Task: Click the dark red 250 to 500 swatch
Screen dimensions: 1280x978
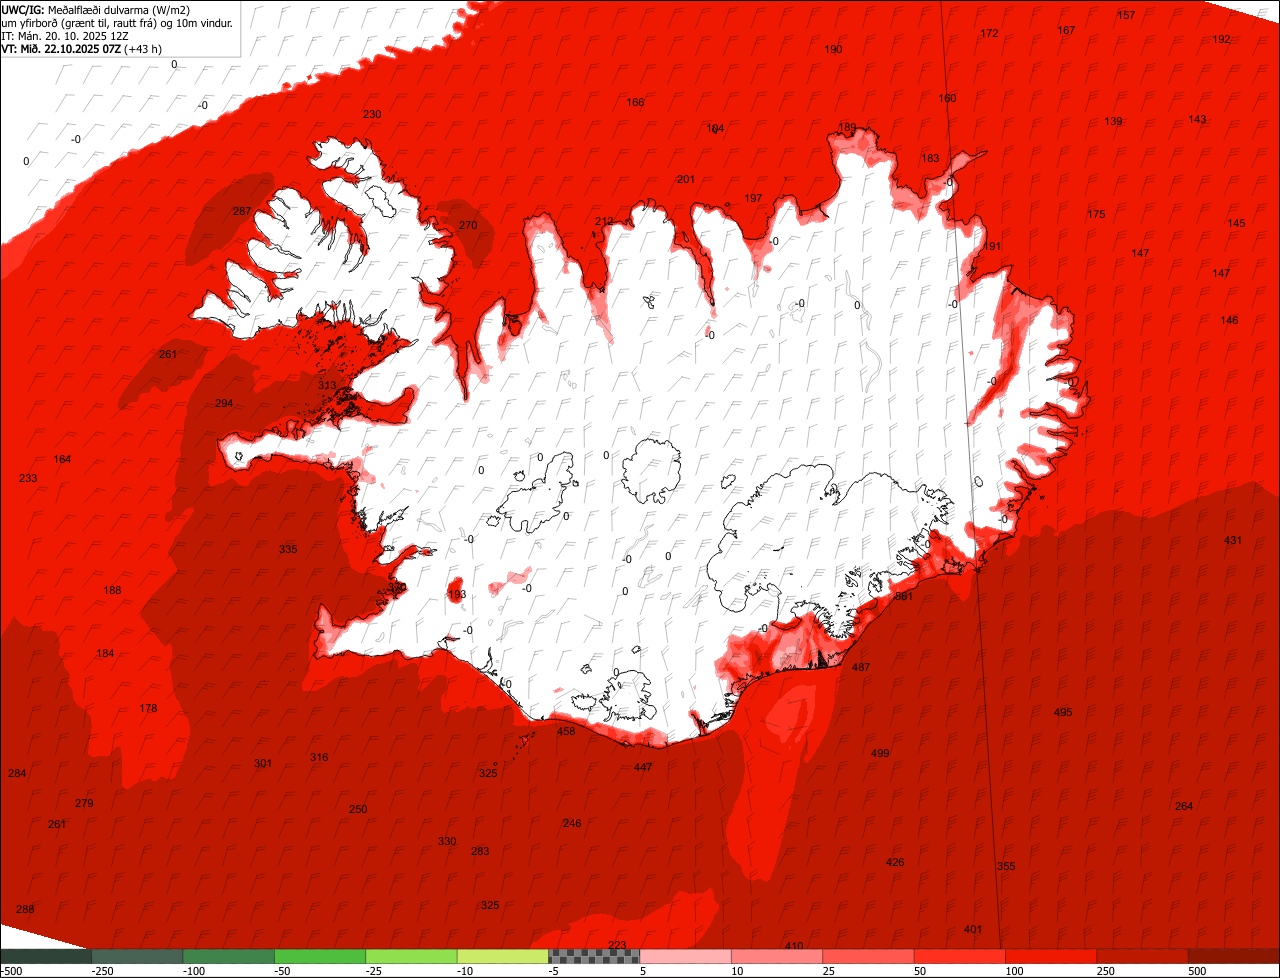Action: [1143, 956]
